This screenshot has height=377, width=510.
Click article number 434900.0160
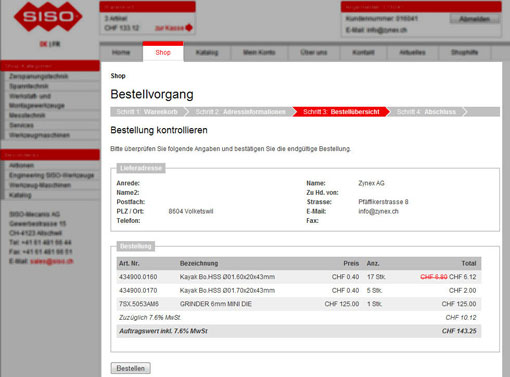click(138, 277)
